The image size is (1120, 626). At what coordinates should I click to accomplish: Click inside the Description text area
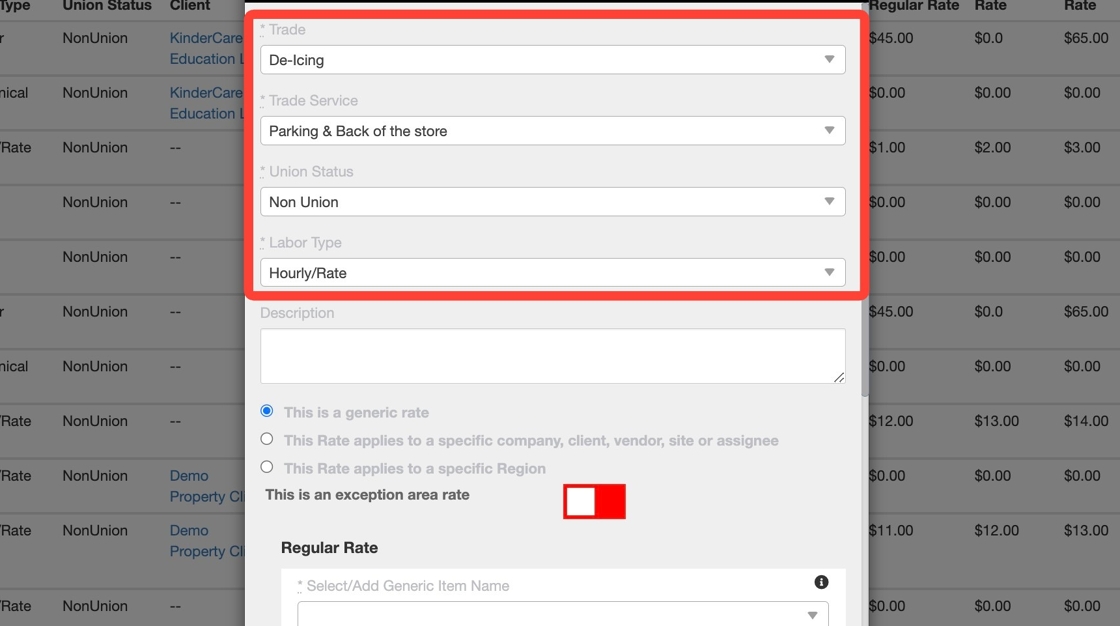click(x=552, y=355)
